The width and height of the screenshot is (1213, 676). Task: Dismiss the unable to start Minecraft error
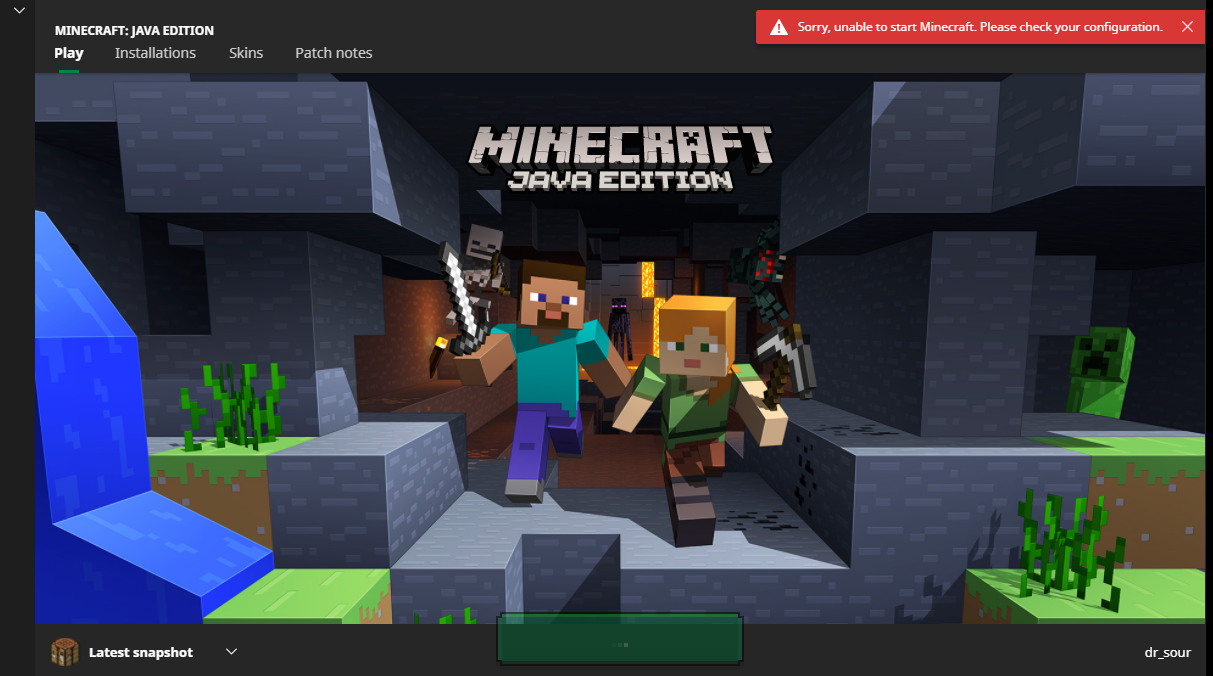1187,27
